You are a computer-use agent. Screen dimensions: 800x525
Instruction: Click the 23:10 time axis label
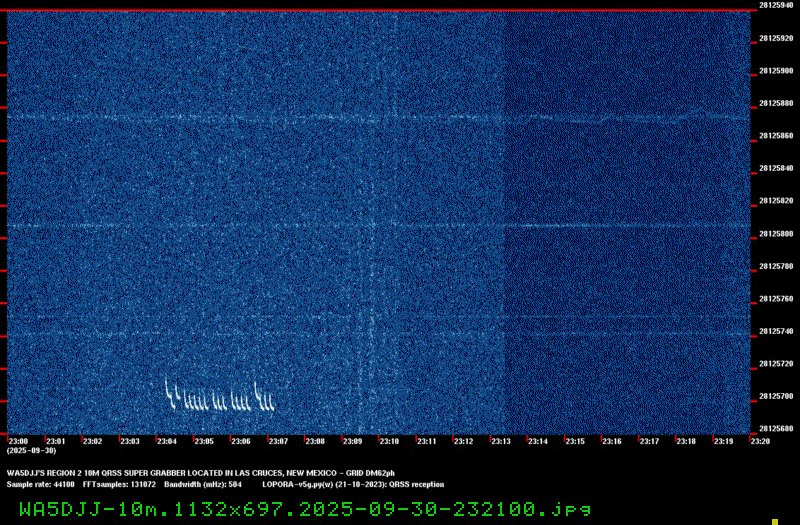(x=389, y=441)
